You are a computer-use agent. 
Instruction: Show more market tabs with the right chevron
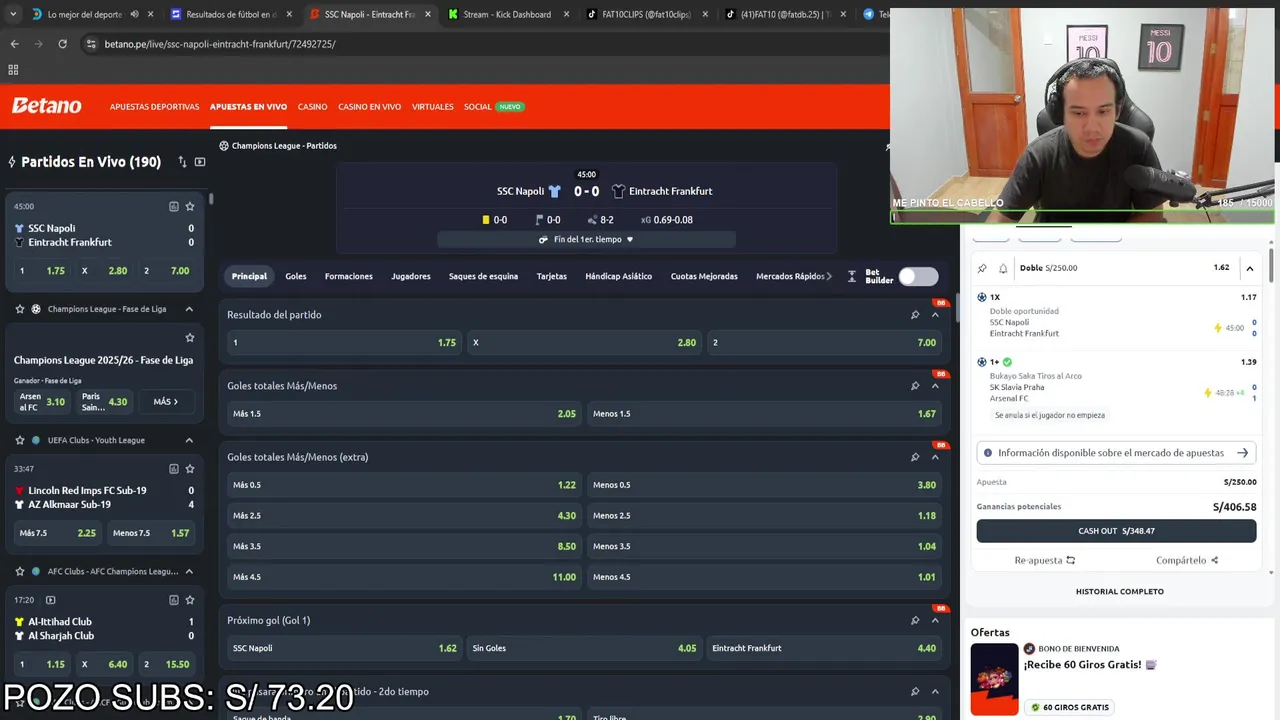pos(829,276)
